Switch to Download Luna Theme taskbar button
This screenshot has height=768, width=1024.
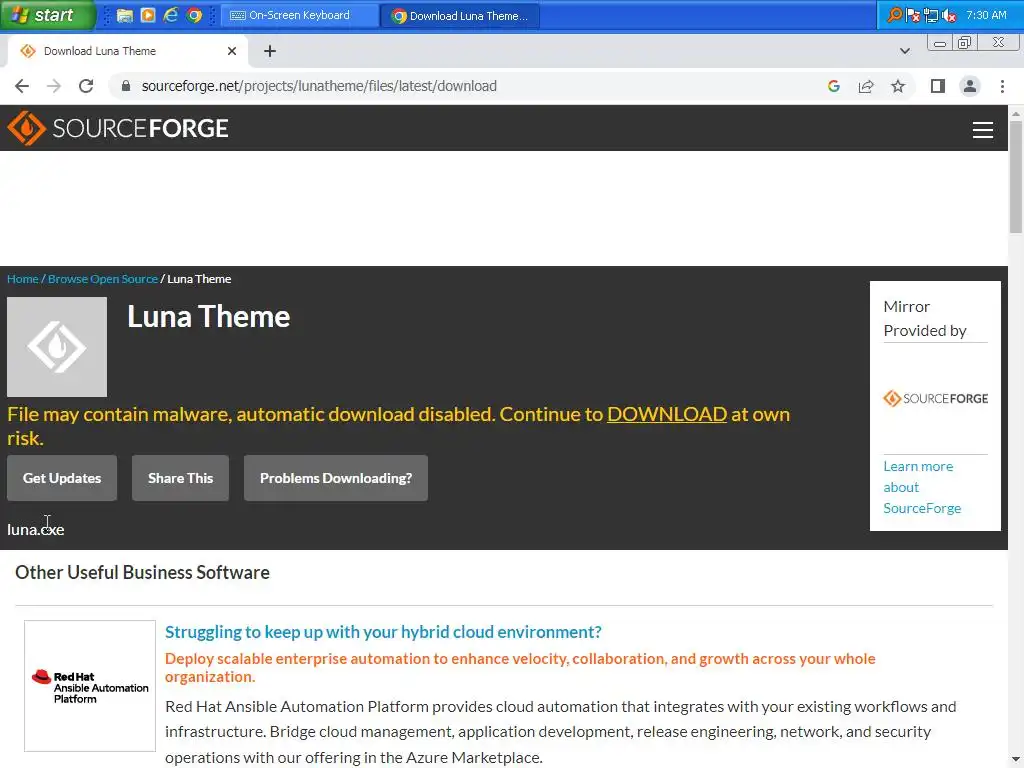click(x=460, y=15)
